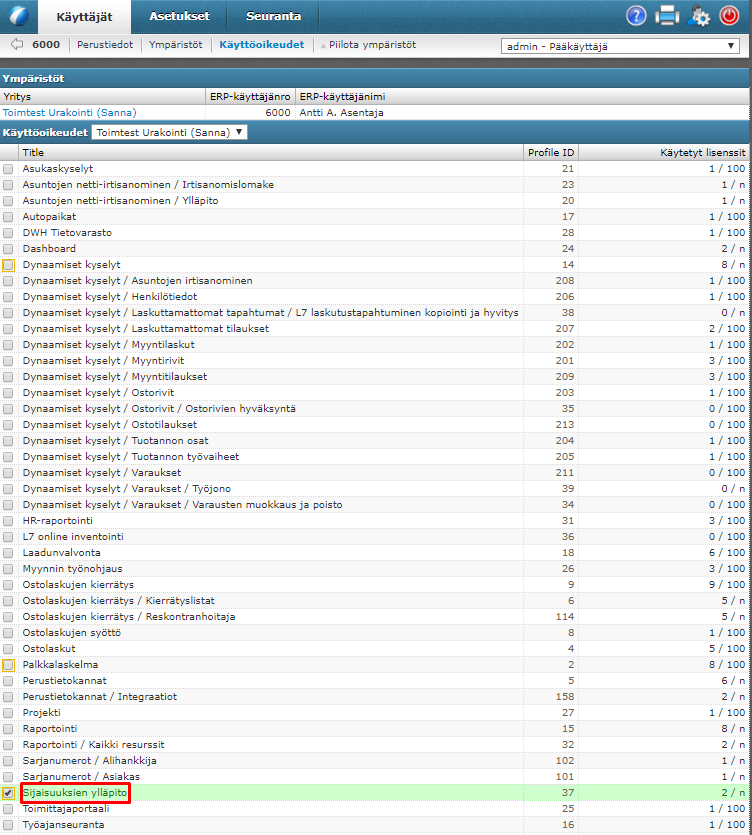Image resolution: width=752 pixels, height=835 pixels.
Task: Click the 6000 user number label
Action: point(46,45)
